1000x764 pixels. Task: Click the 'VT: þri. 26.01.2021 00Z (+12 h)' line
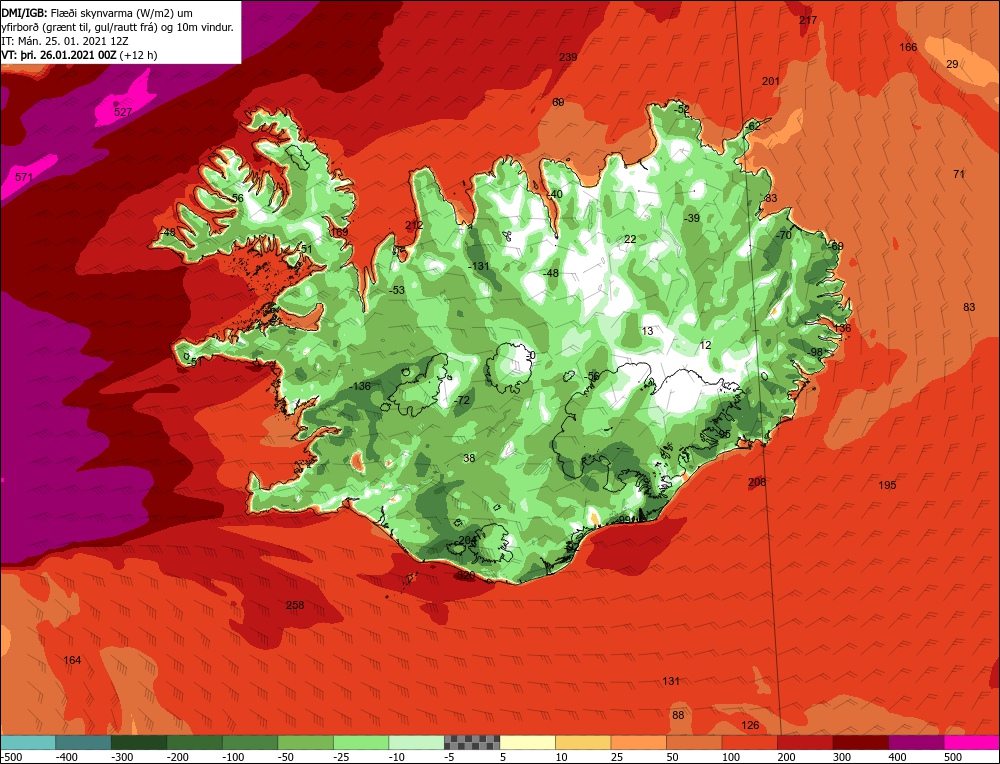[x=80, y=55]
